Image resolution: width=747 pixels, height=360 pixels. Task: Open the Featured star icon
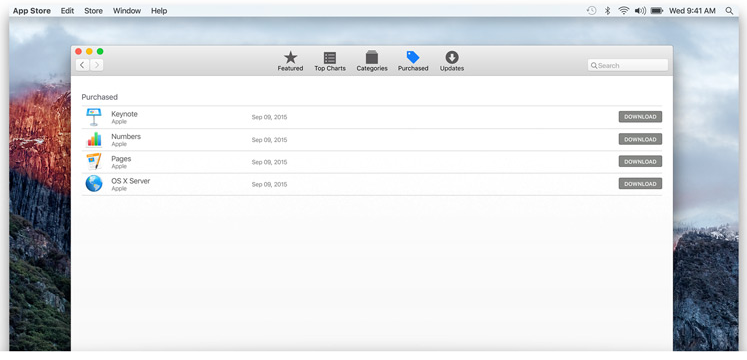click(x=290, y=58)
